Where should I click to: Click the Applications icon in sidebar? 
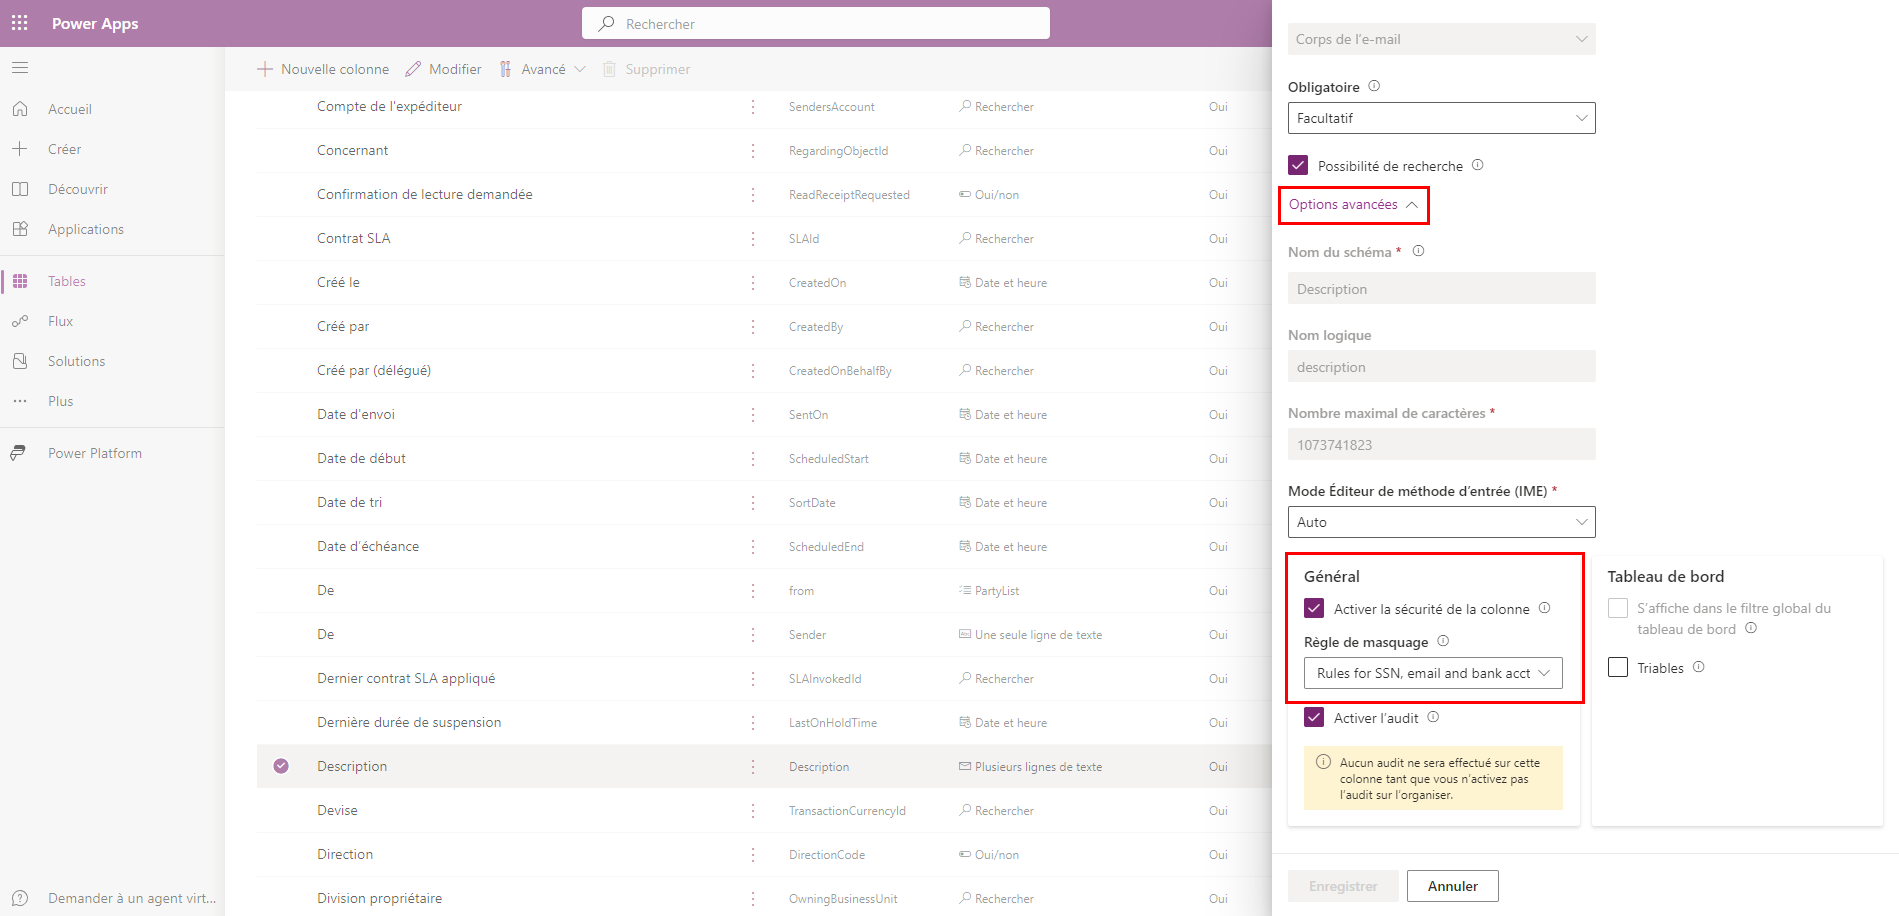pyautogui.click(x=20, y=229)
